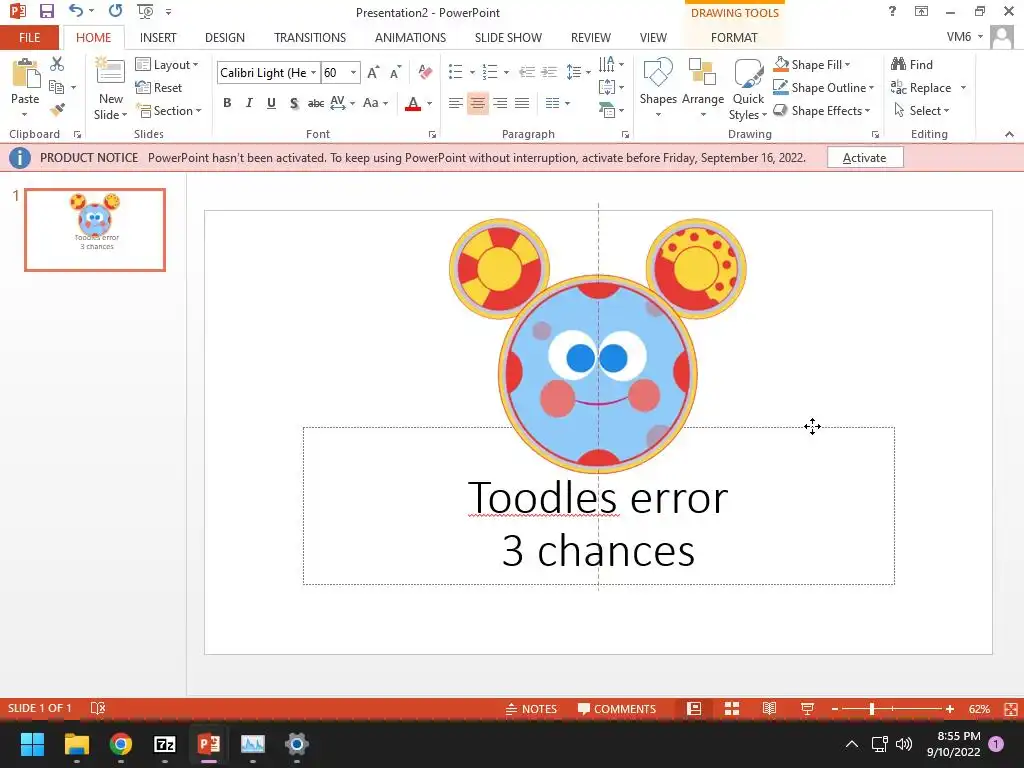Image resolution: width=1024 pixels, height=768 pixels.
Task: Select the Format Painter brush icon
Action: [x=57, y=110]
